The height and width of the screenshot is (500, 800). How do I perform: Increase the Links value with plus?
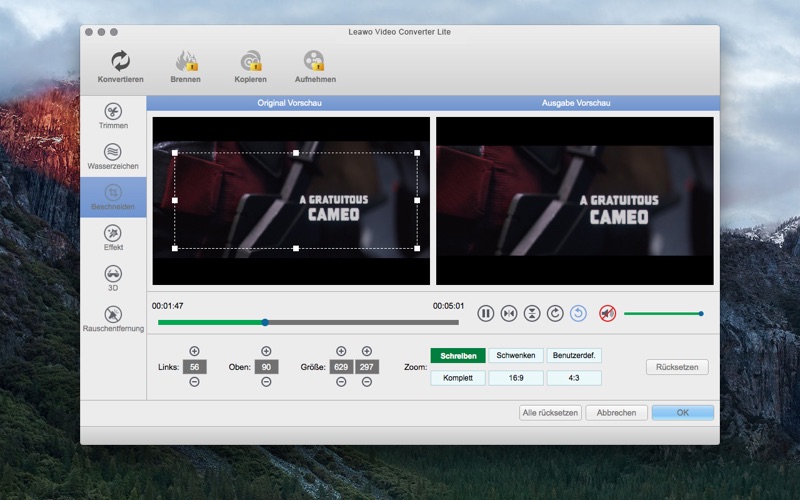pos(194,351)
